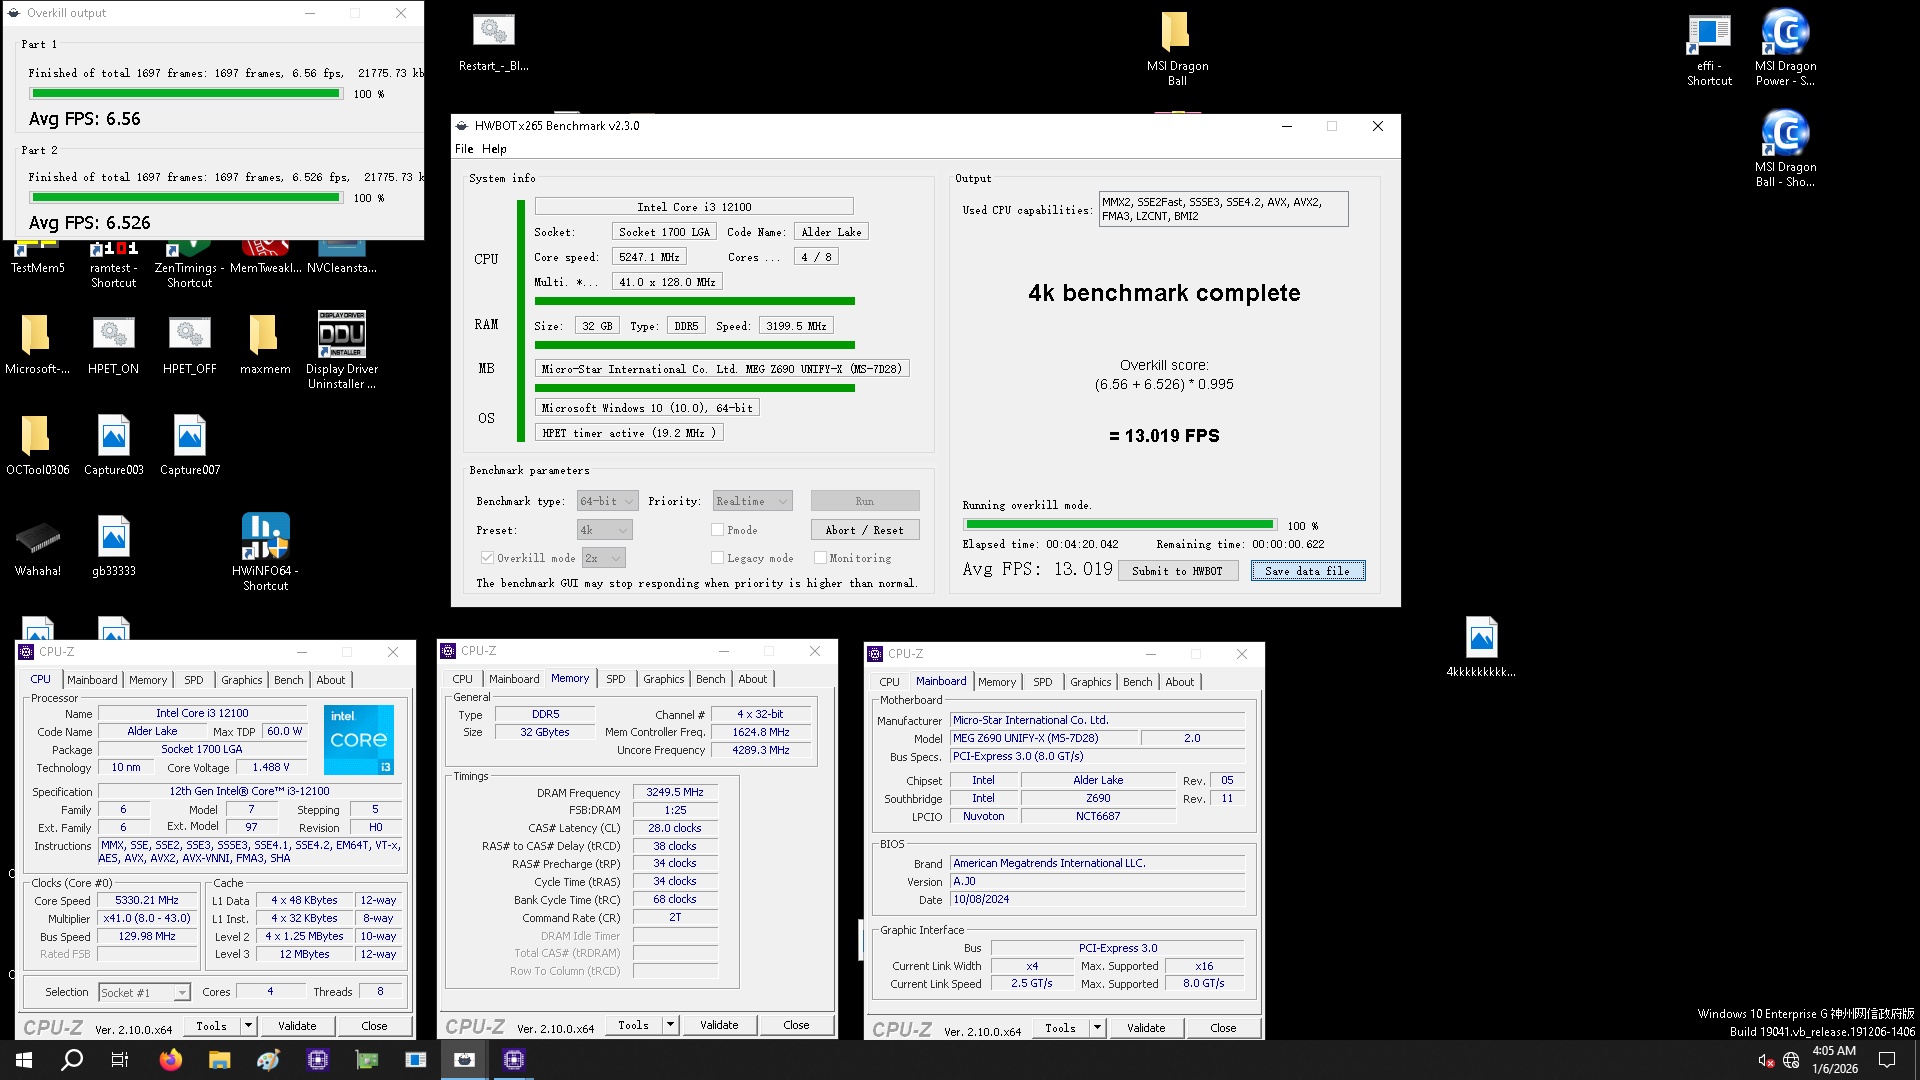Toggle the Overkill mode checkbox
The height and width of the screenshot is (1080, 1920).
[487, 558]
